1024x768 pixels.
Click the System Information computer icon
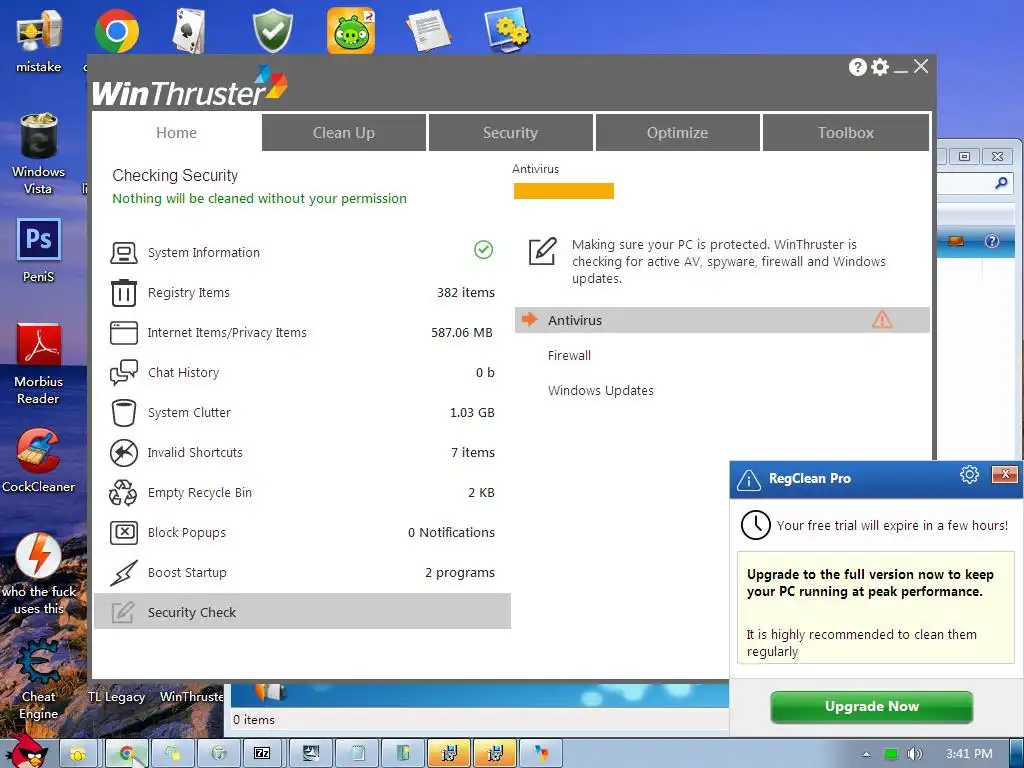[x=123, y=253]
